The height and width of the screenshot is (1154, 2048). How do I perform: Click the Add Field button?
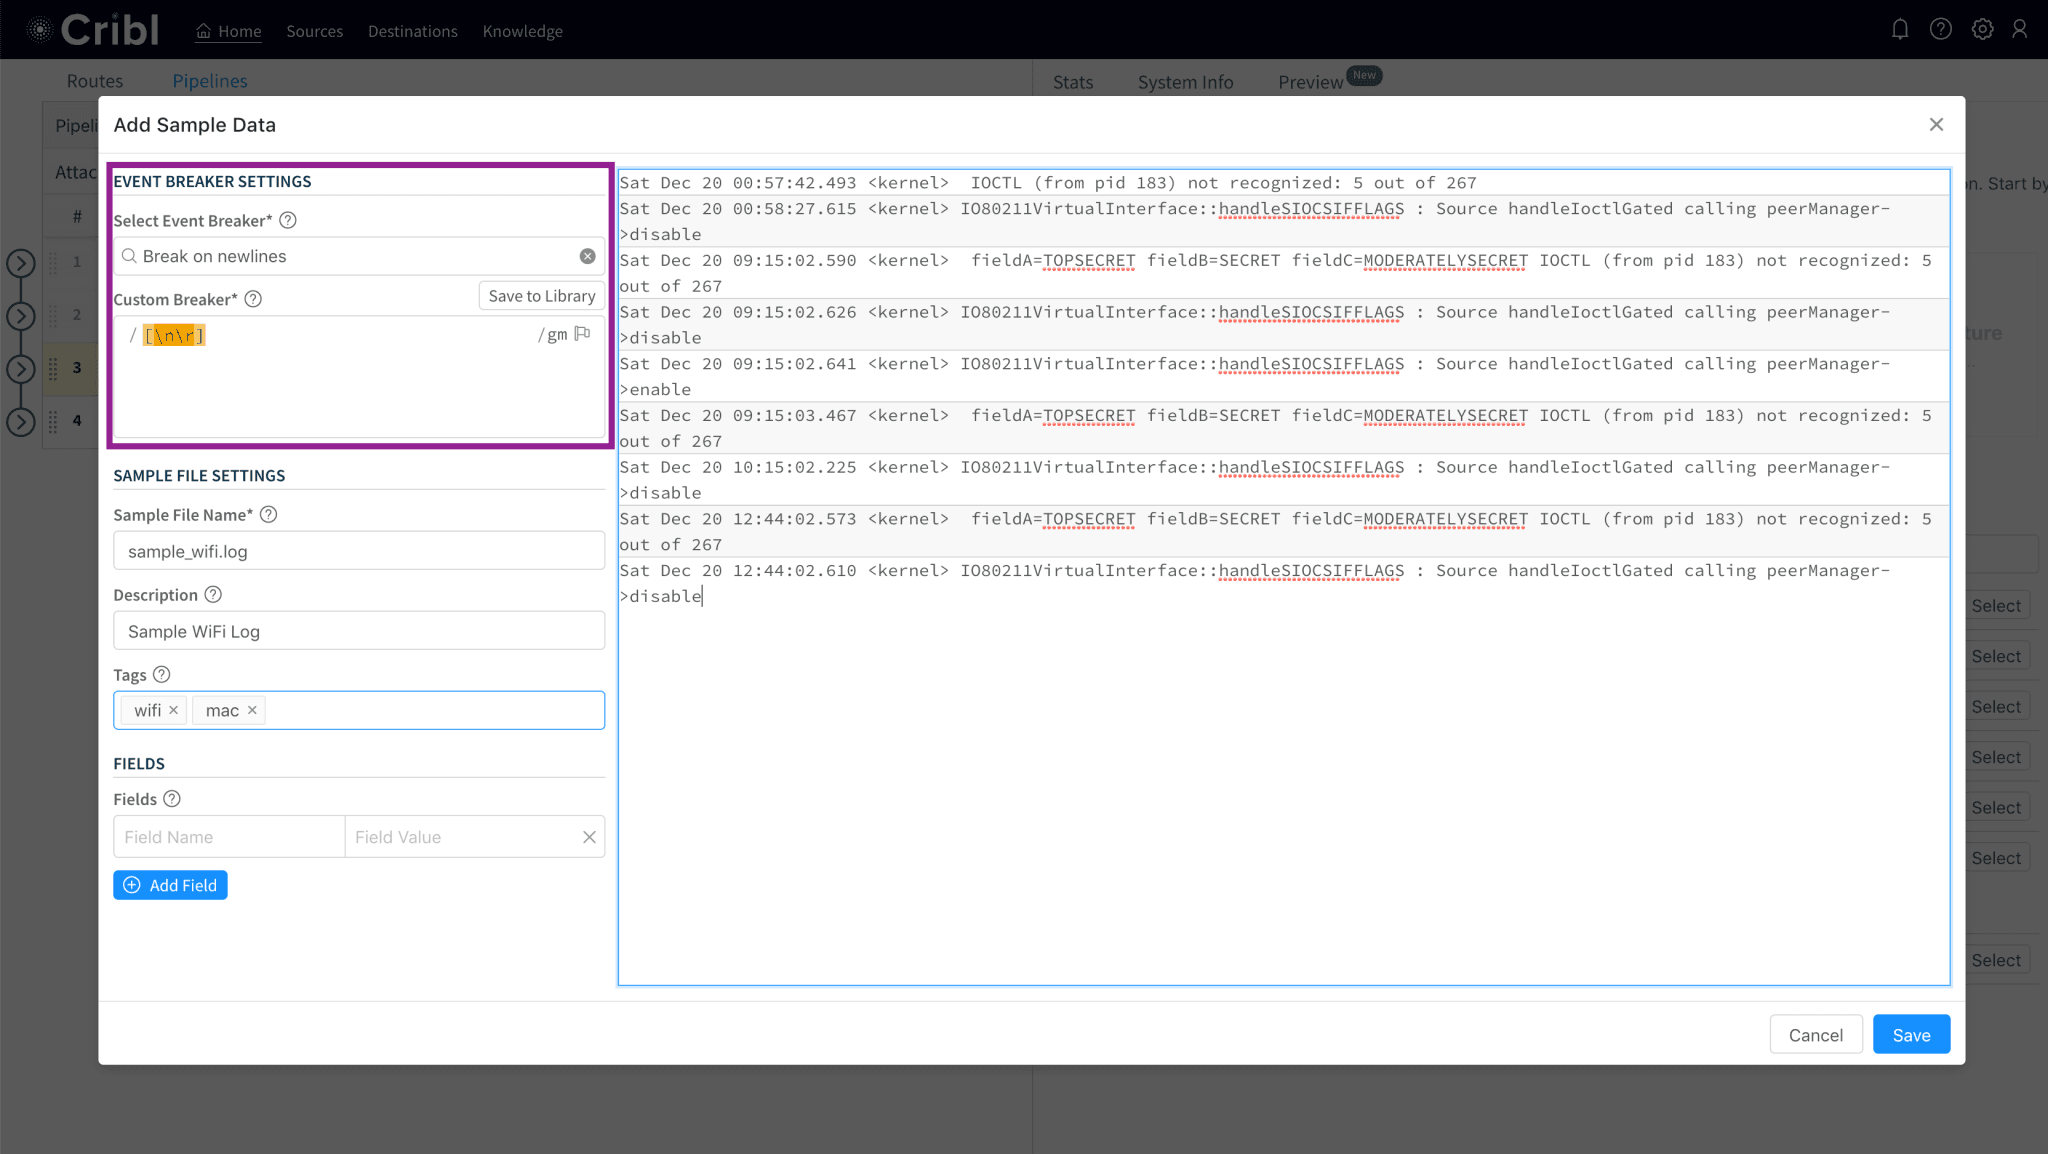170,885
